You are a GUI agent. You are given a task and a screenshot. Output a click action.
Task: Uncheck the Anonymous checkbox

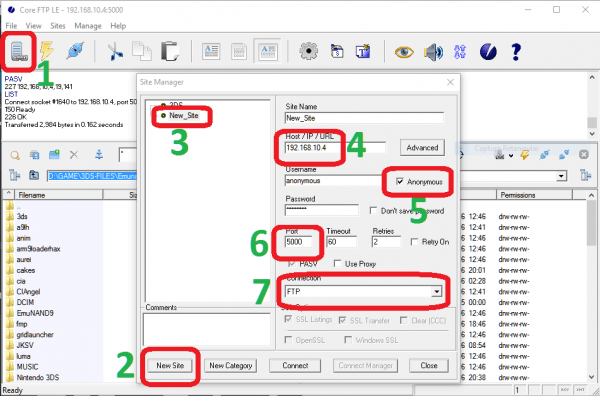[x=400, y=181]
